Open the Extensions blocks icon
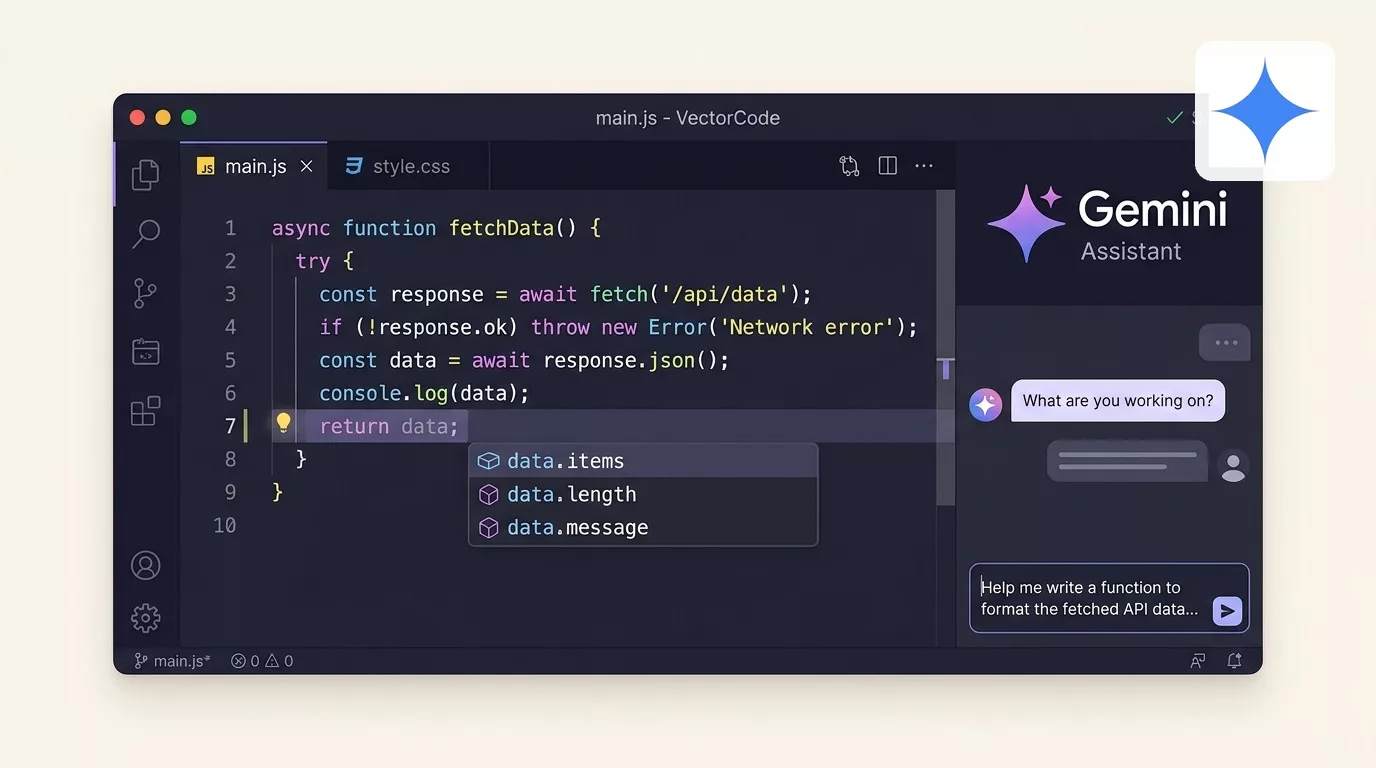Screen dimensions: 1376x768 tap(146, 411)
